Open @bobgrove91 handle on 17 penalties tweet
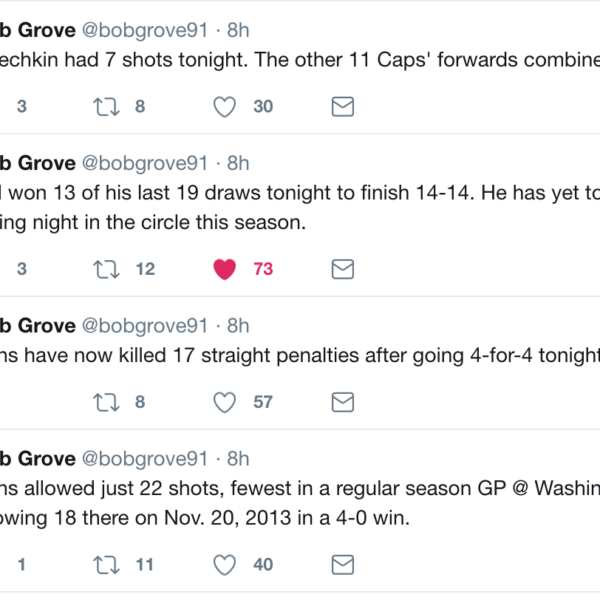 coord(143,325)
